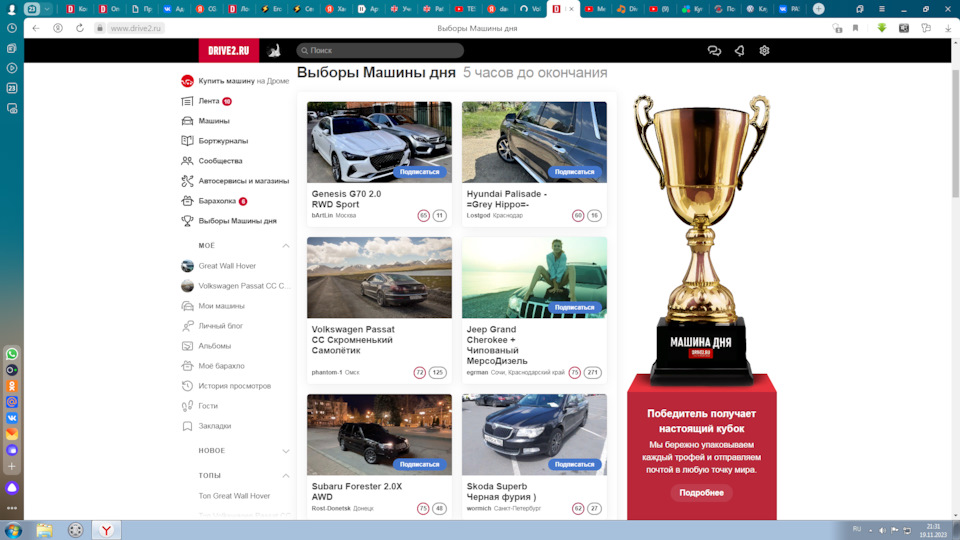Click the 65 rating counter on Genesis card
The height and width of the screenshot is (540, 960).
click(x=423, y=216)
